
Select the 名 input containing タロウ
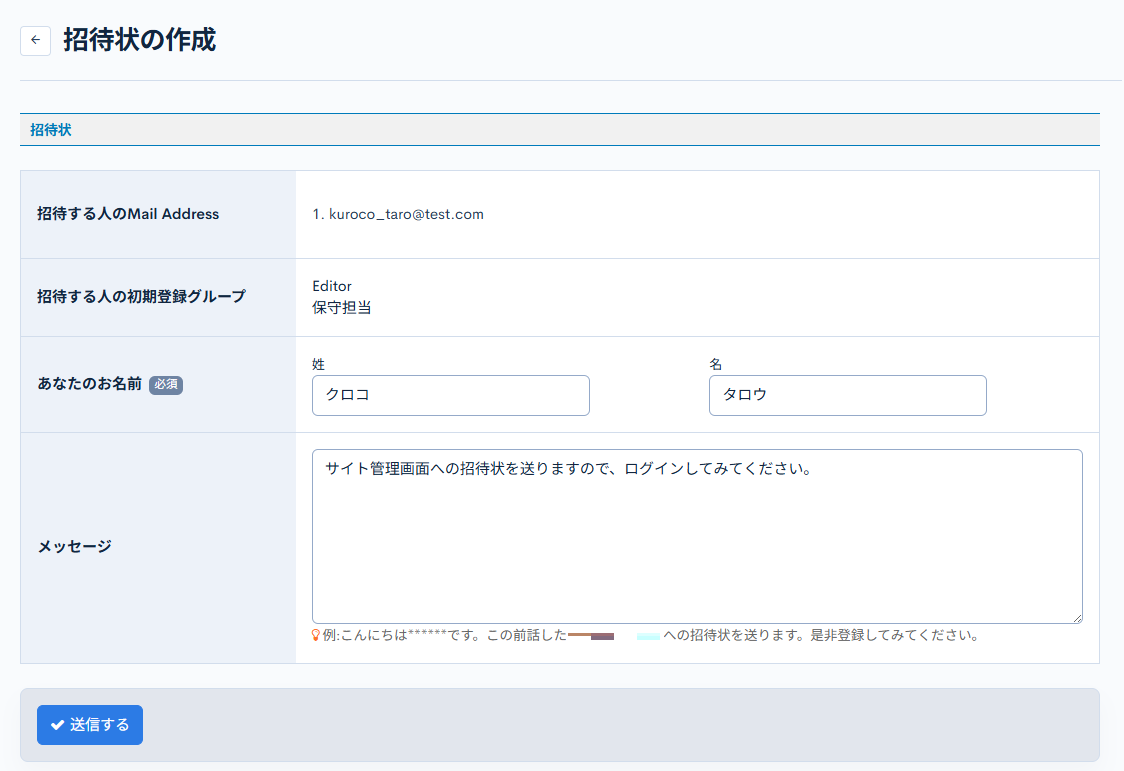pyautogui.click(x=847, y=395)
